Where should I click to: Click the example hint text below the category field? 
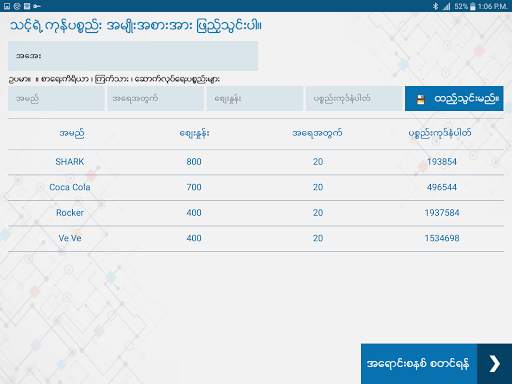114,79
